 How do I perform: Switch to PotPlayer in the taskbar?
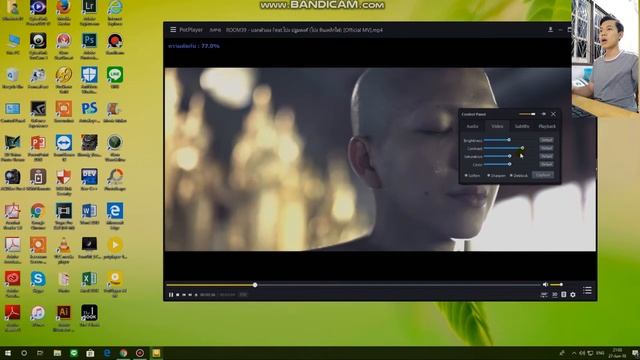[156, 353]
